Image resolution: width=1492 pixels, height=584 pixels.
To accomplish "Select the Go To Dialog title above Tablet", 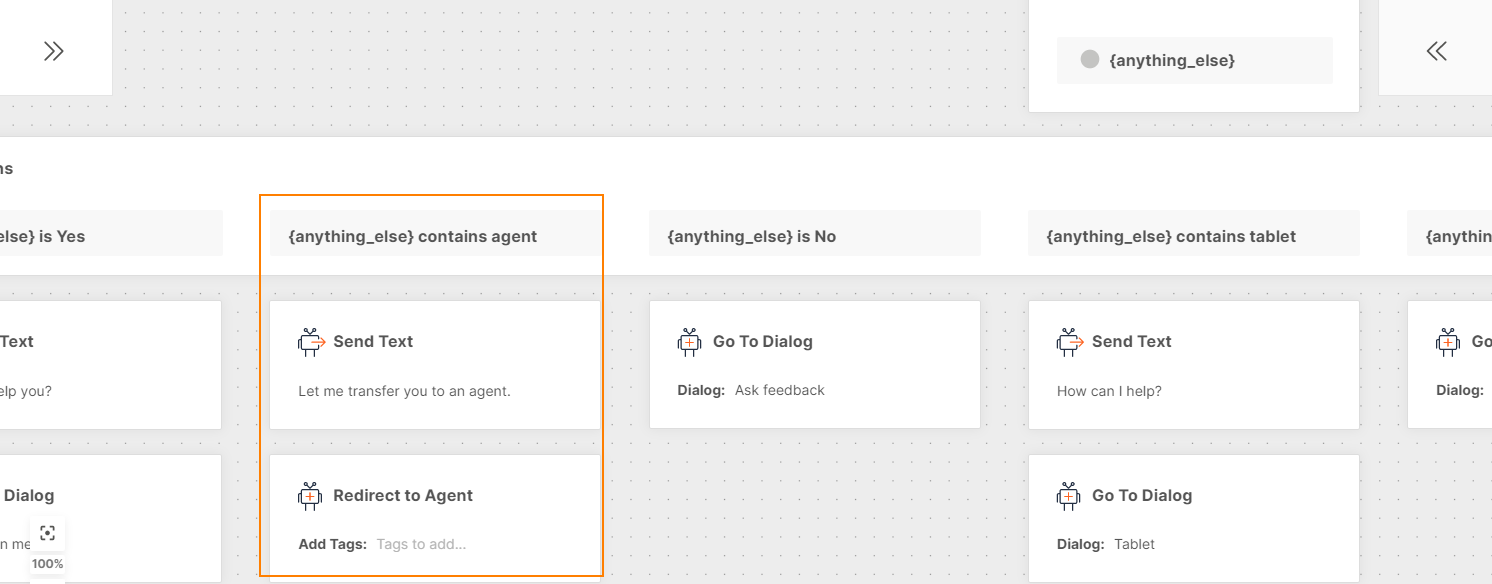I will (x=1142, y=495).
